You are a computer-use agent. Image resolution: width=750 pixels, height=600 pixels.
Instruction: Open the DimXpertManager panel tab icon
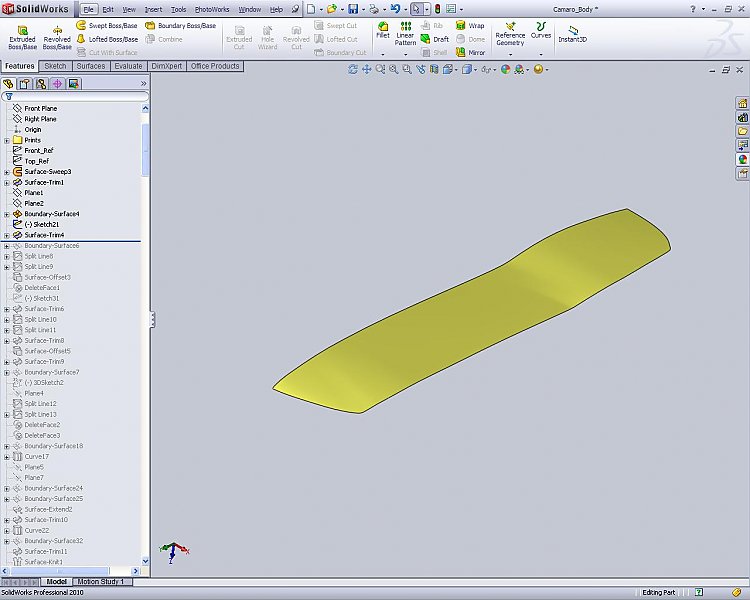(x=57, y=84)
